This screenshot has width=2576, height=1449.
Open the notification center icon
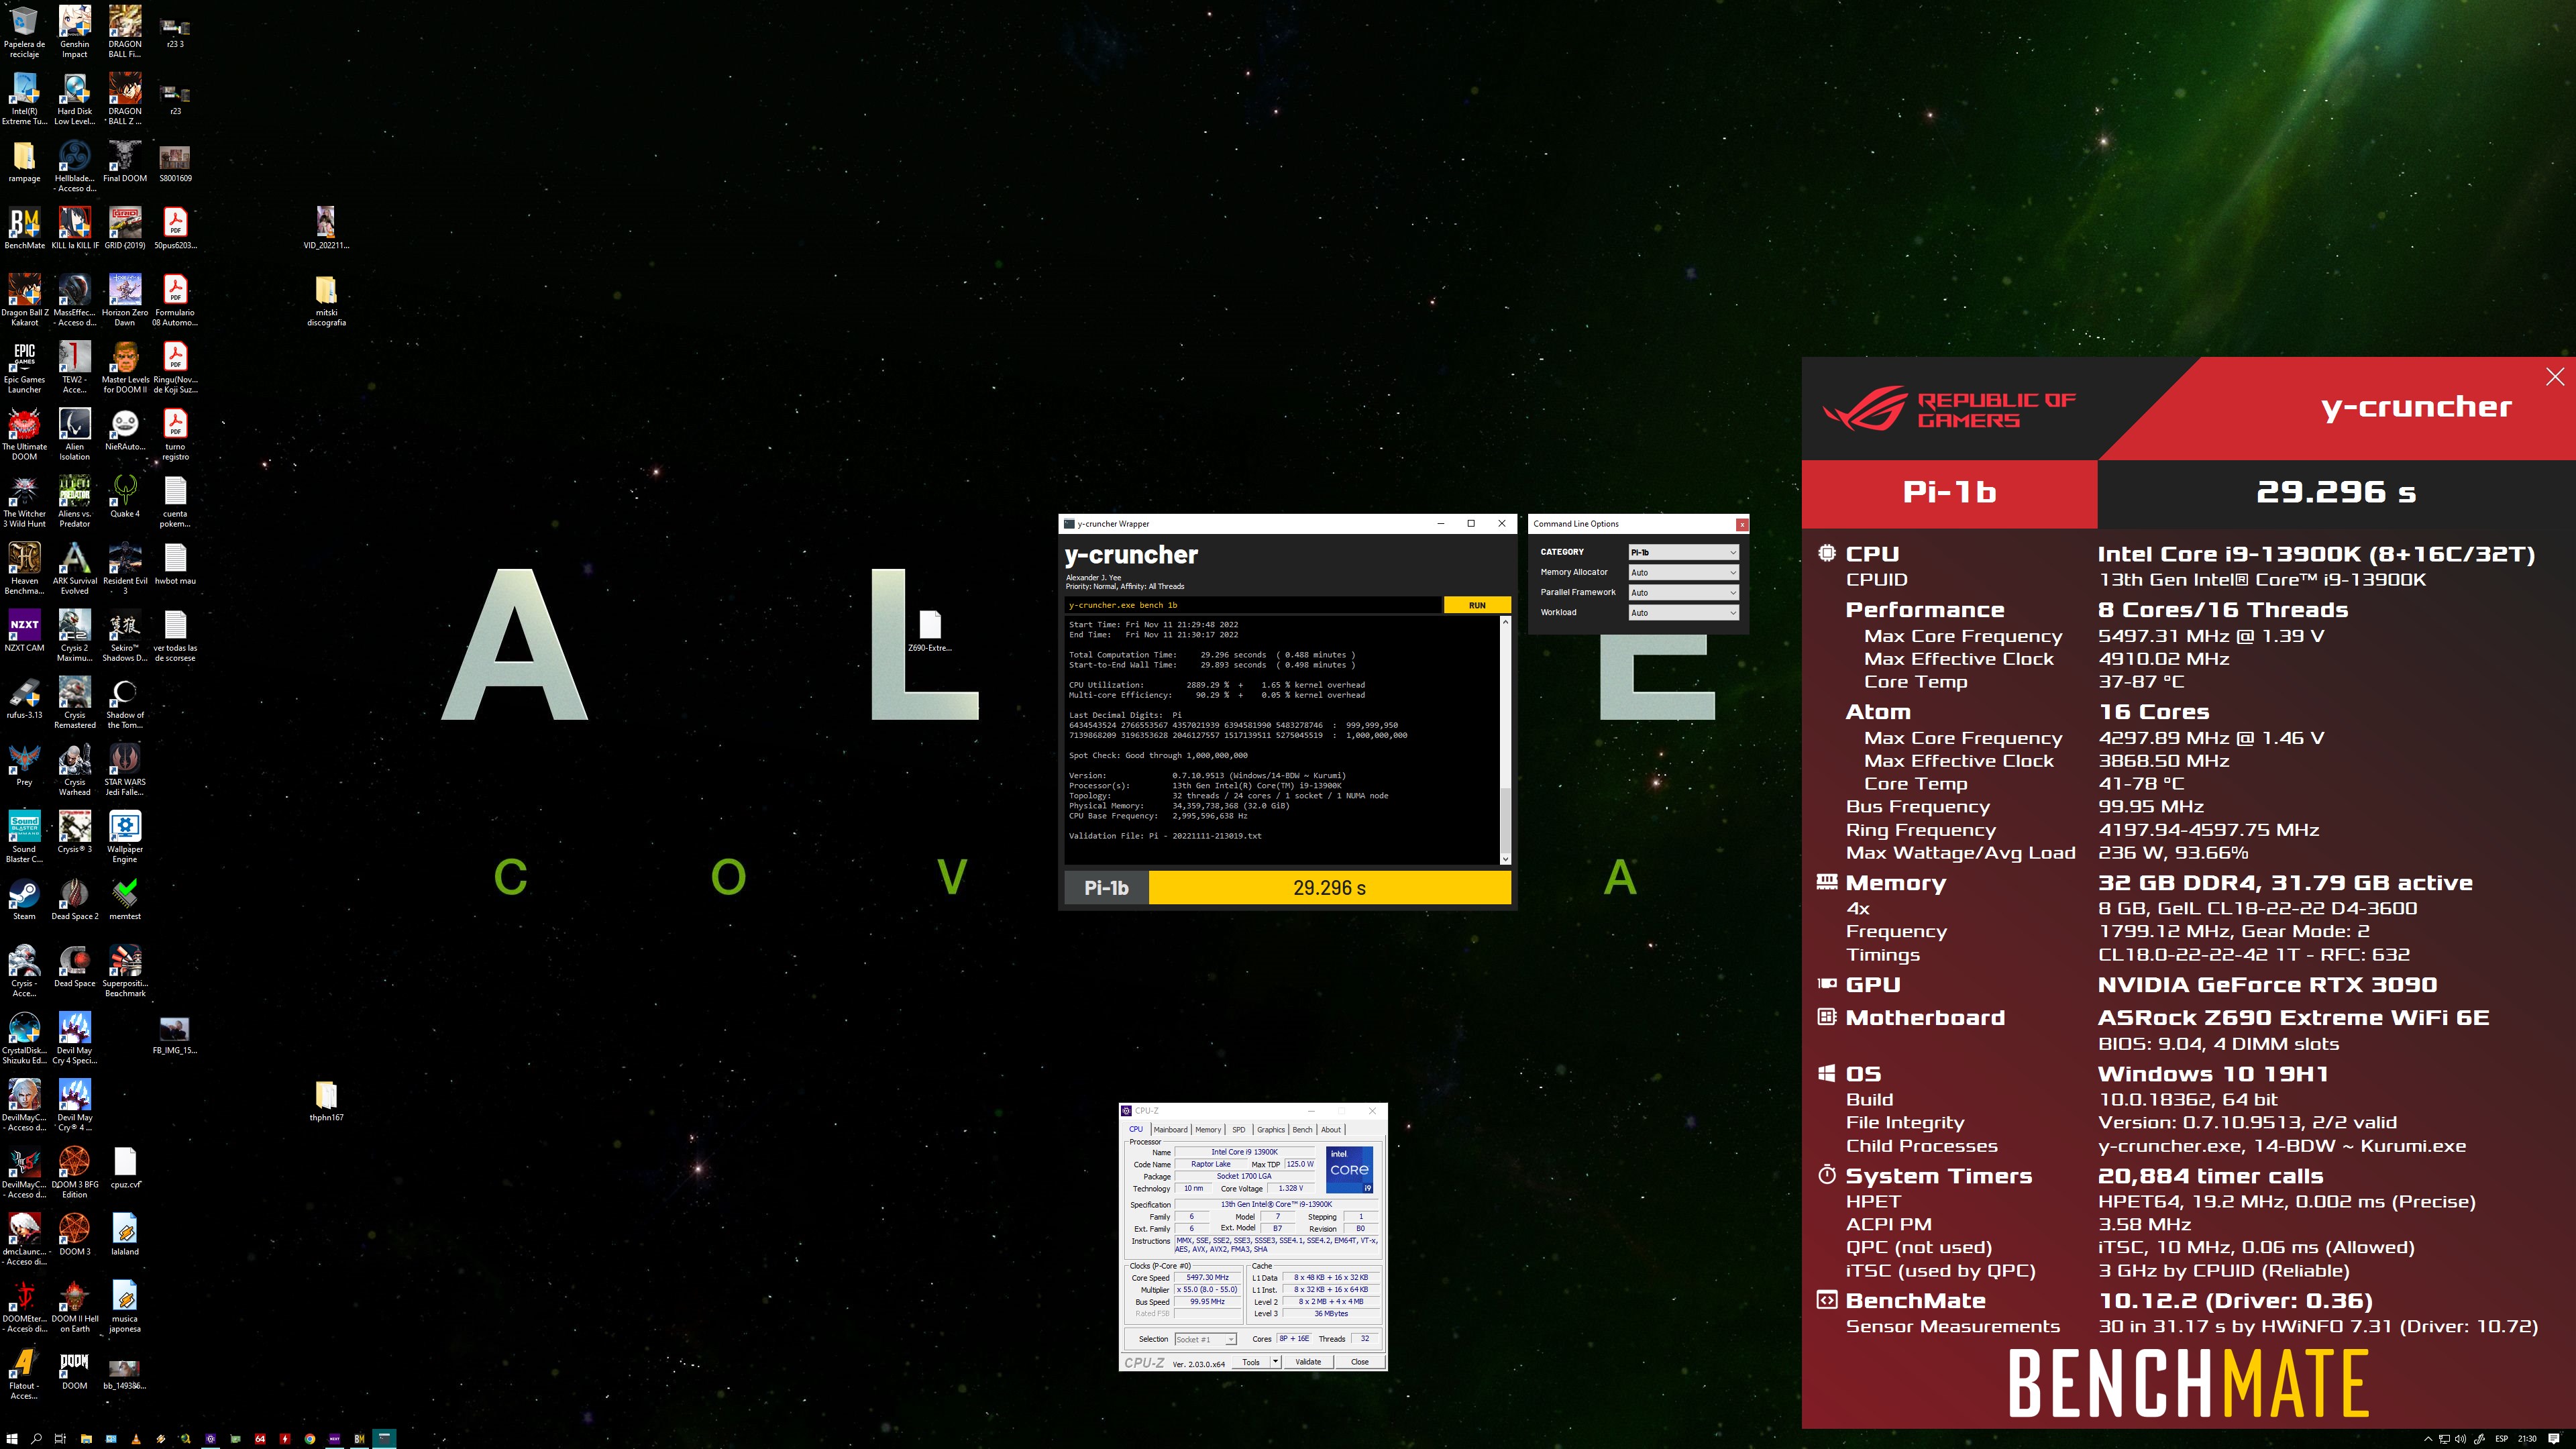(2554, 1439)
